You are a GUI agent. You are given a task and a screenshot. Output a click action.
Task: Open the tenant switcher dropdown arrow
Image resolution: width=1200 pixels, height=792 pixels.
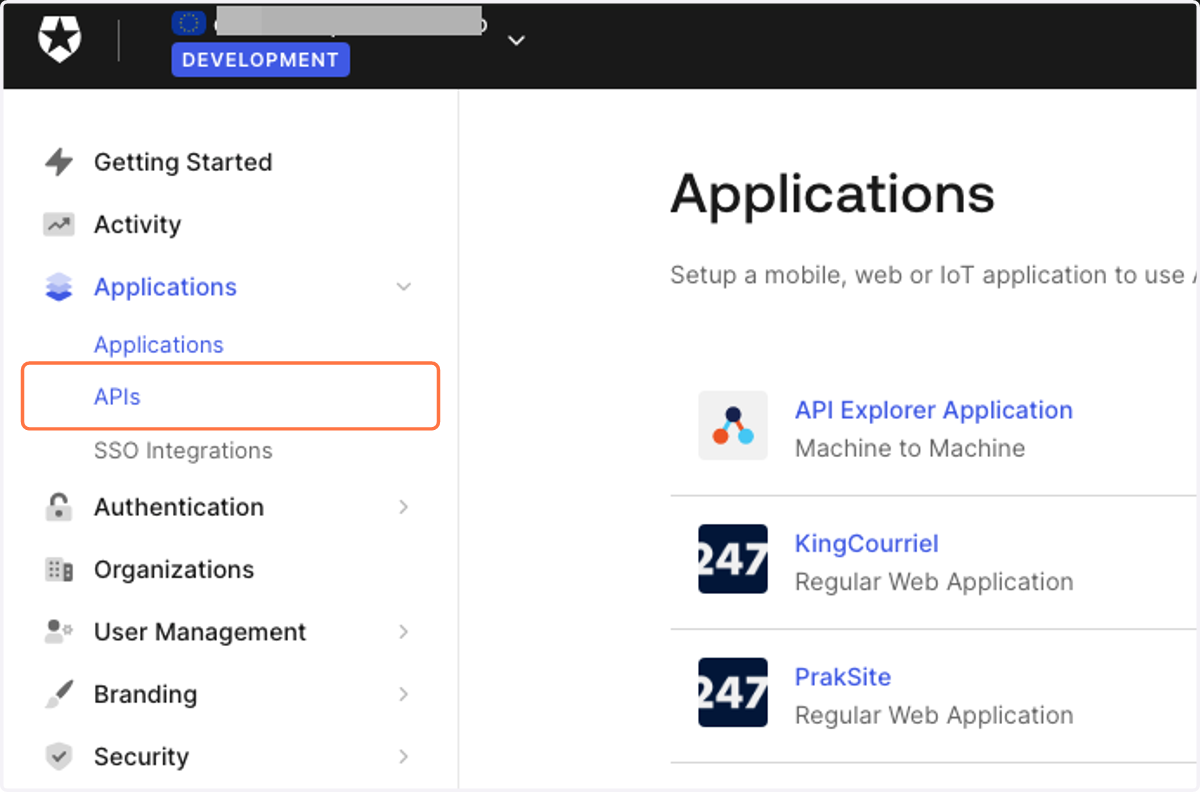click(x=516, y=41)
